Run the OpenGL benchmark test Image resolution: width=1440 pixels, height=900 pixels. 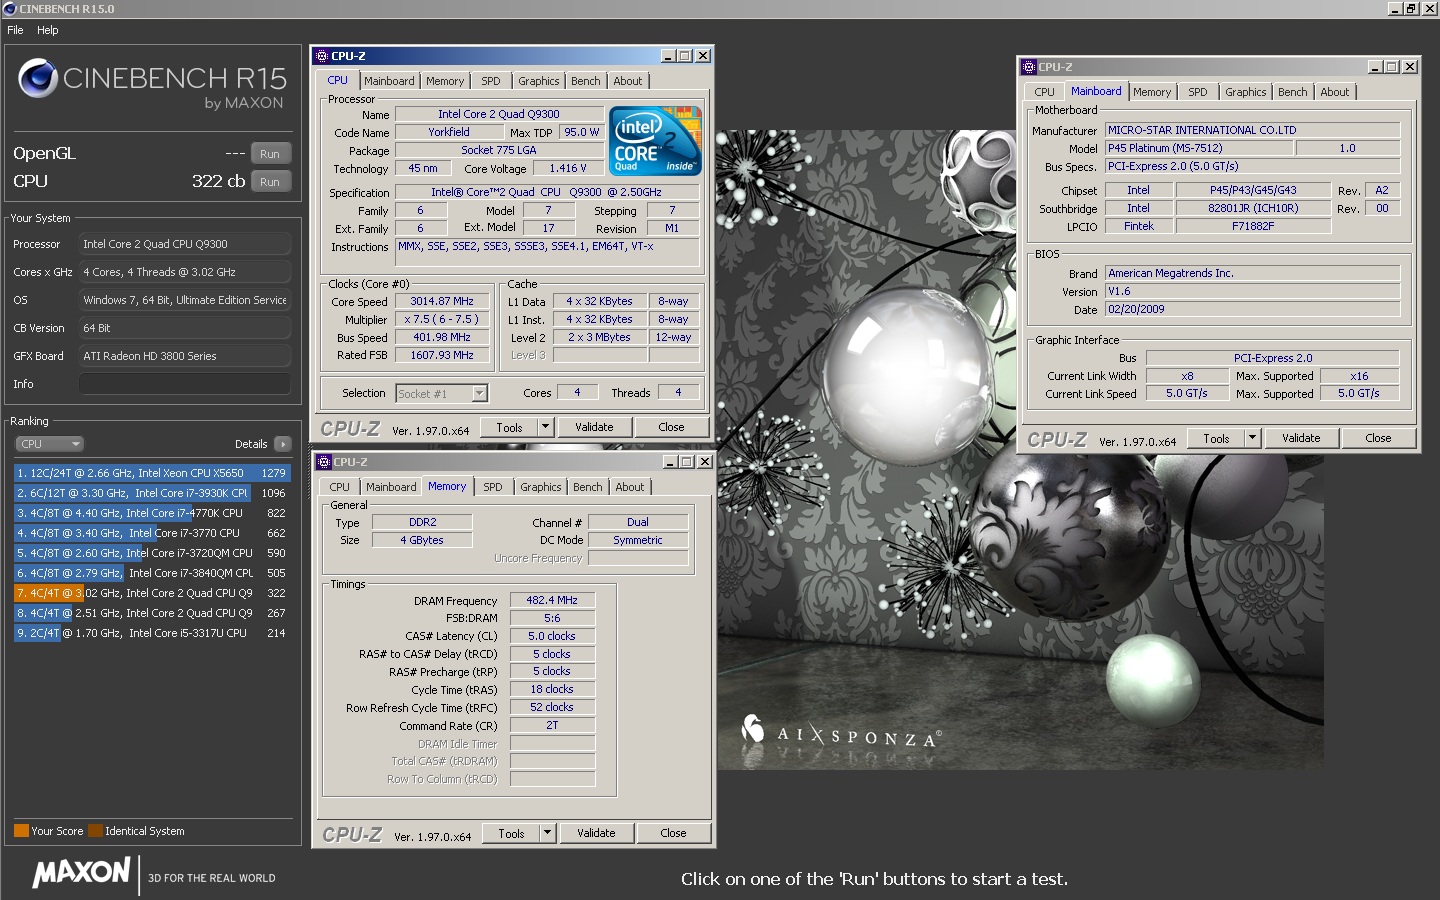click(x=270, y=154)
